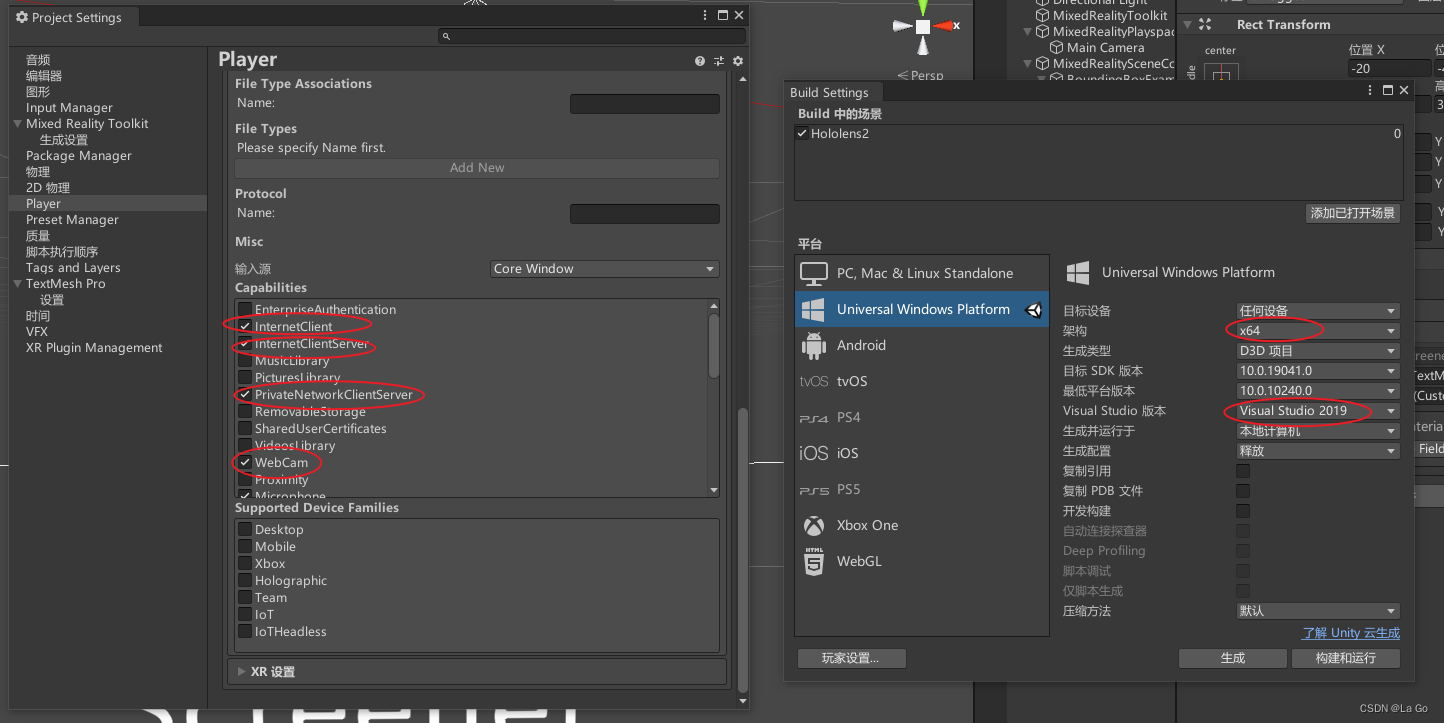This screenshot has width=1444, height=723.
Task: Open 生成类型 D3D dropdown
Action: 1317,351
